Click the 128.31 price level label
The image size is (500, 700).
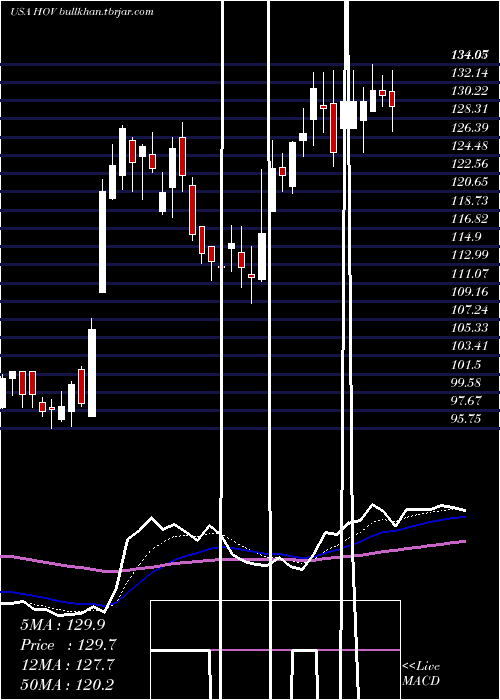[x=470, y=109]
